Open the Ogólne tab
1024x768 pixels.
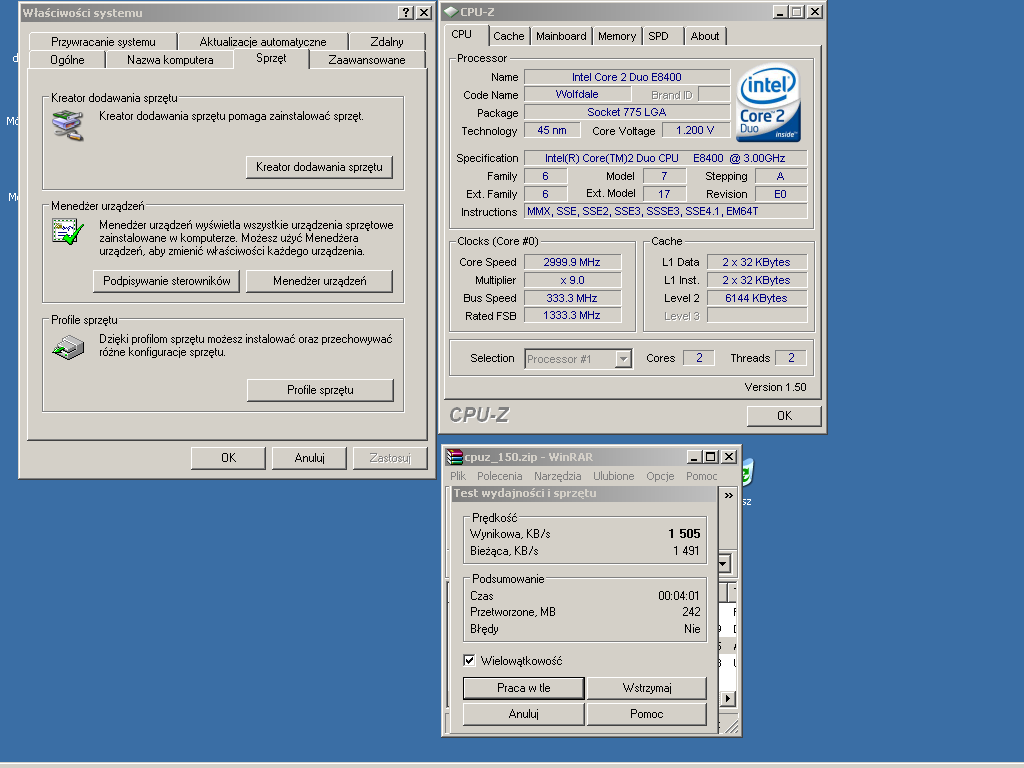pyautogui.click(x=67, y=59)
